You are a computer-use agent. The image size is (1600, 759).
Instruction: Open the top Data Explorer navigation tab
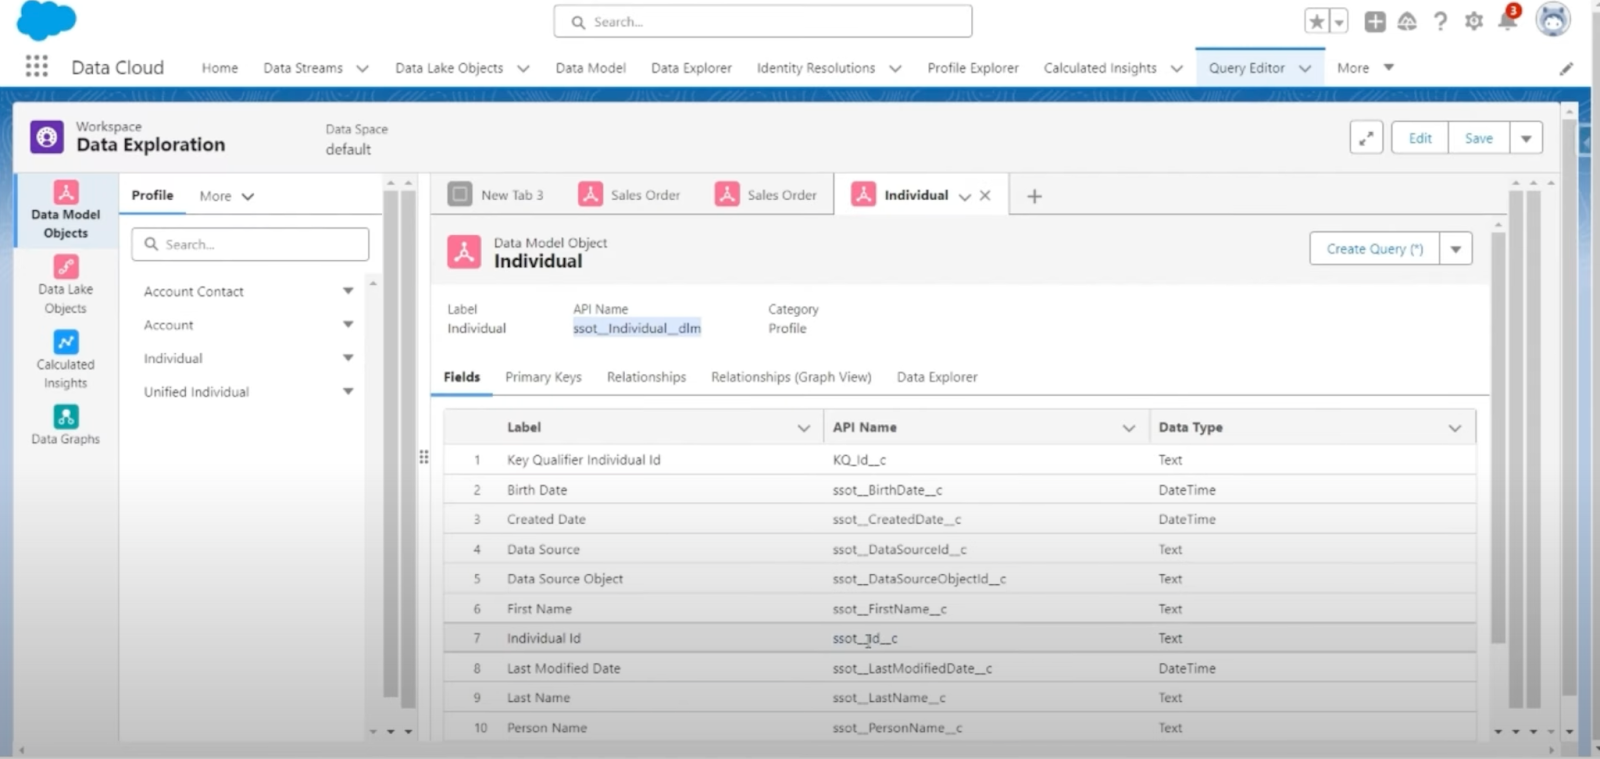pos(691,68)
